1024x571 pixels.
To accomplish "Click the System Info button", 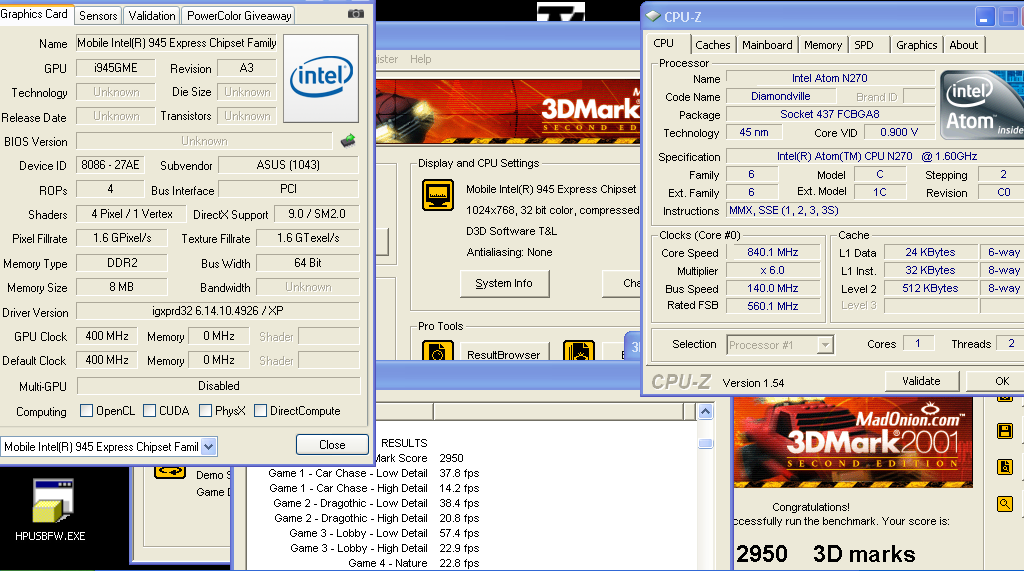I will 504,283.
